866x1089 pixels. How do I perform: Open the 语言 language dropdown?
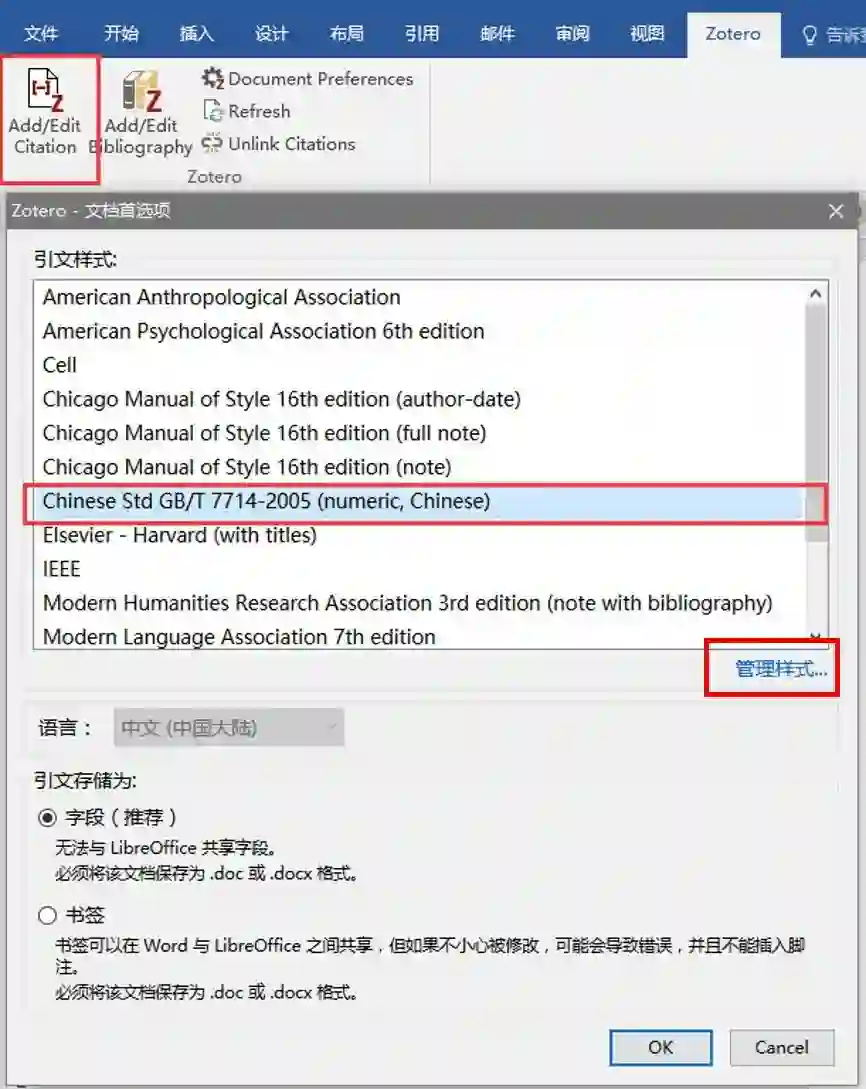[x=228, y=727]
